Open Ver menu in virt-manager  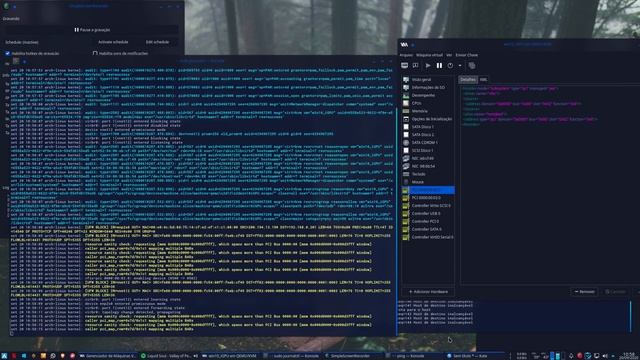pos(449,55)
